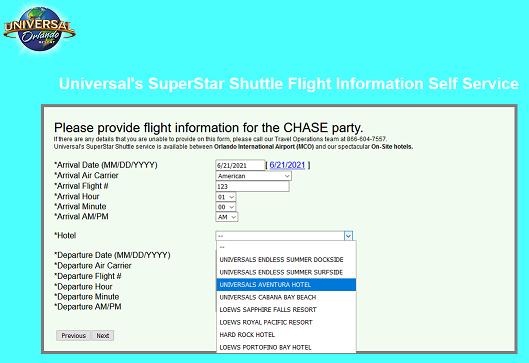
Task: Select Loews Portofino Bay Hotel option
Action: pos(286,347)
